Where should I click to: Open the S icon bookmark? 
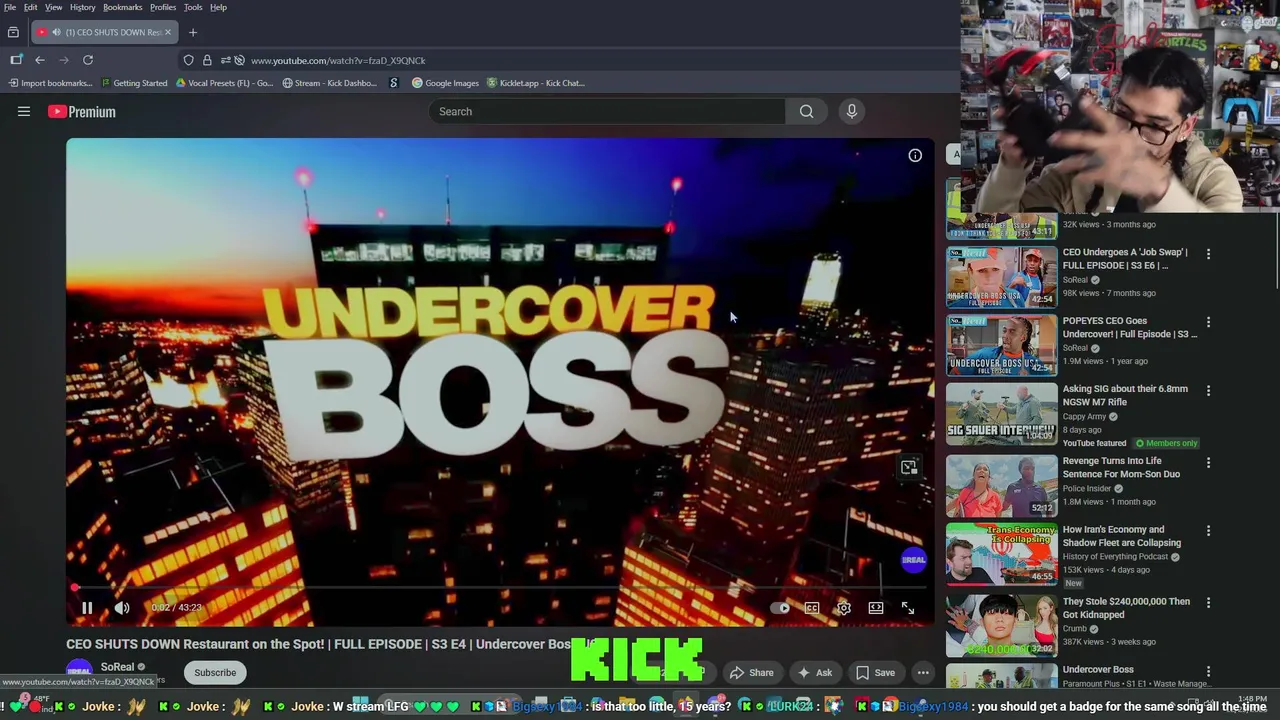coord(394,83)
